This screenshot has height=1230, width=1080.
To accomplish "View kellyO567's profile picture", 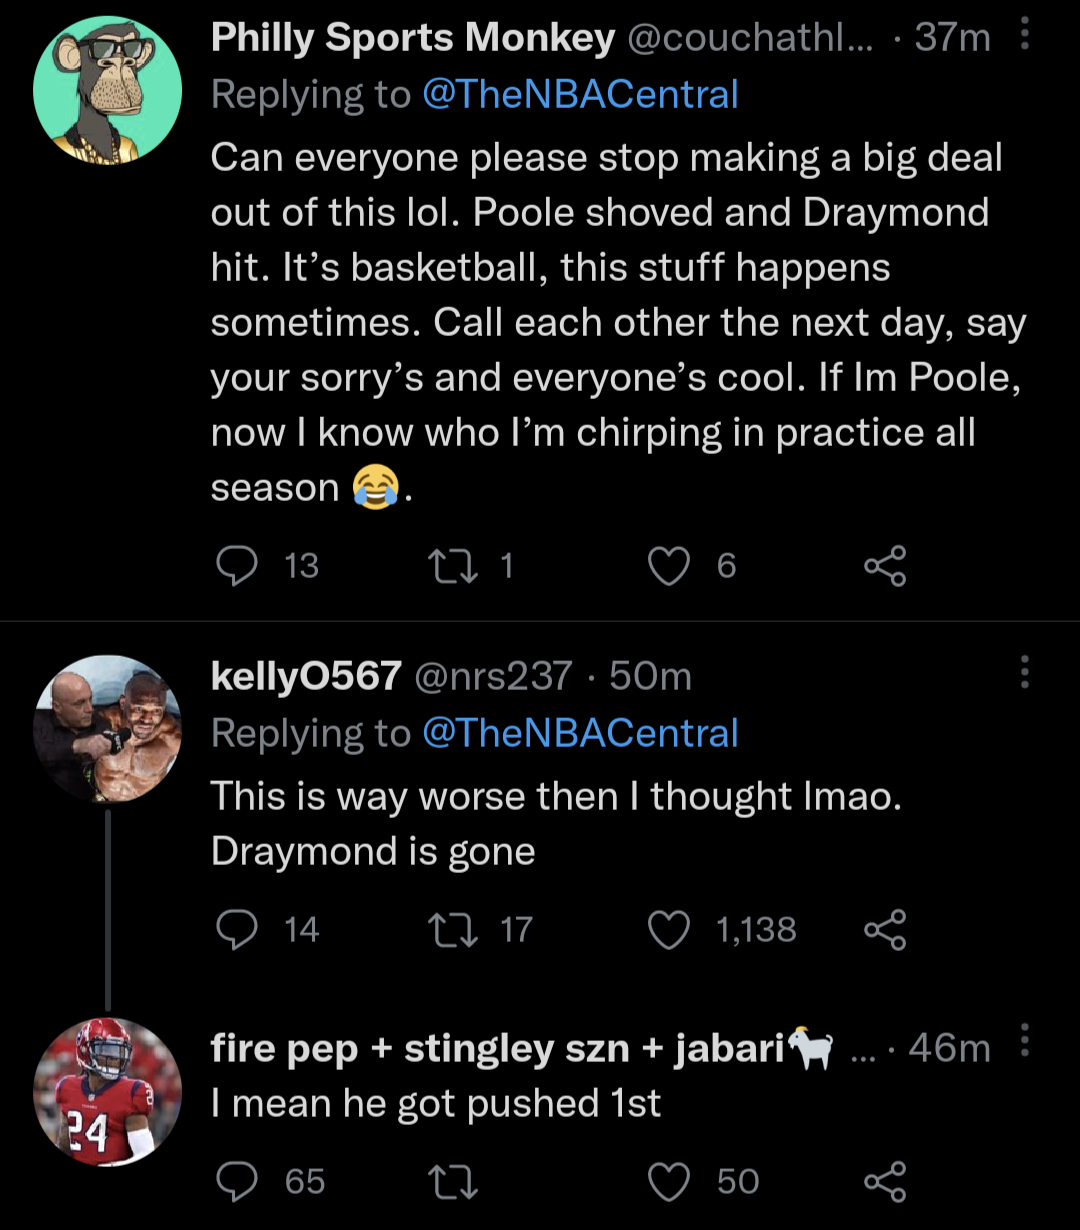I will (108, 729).
